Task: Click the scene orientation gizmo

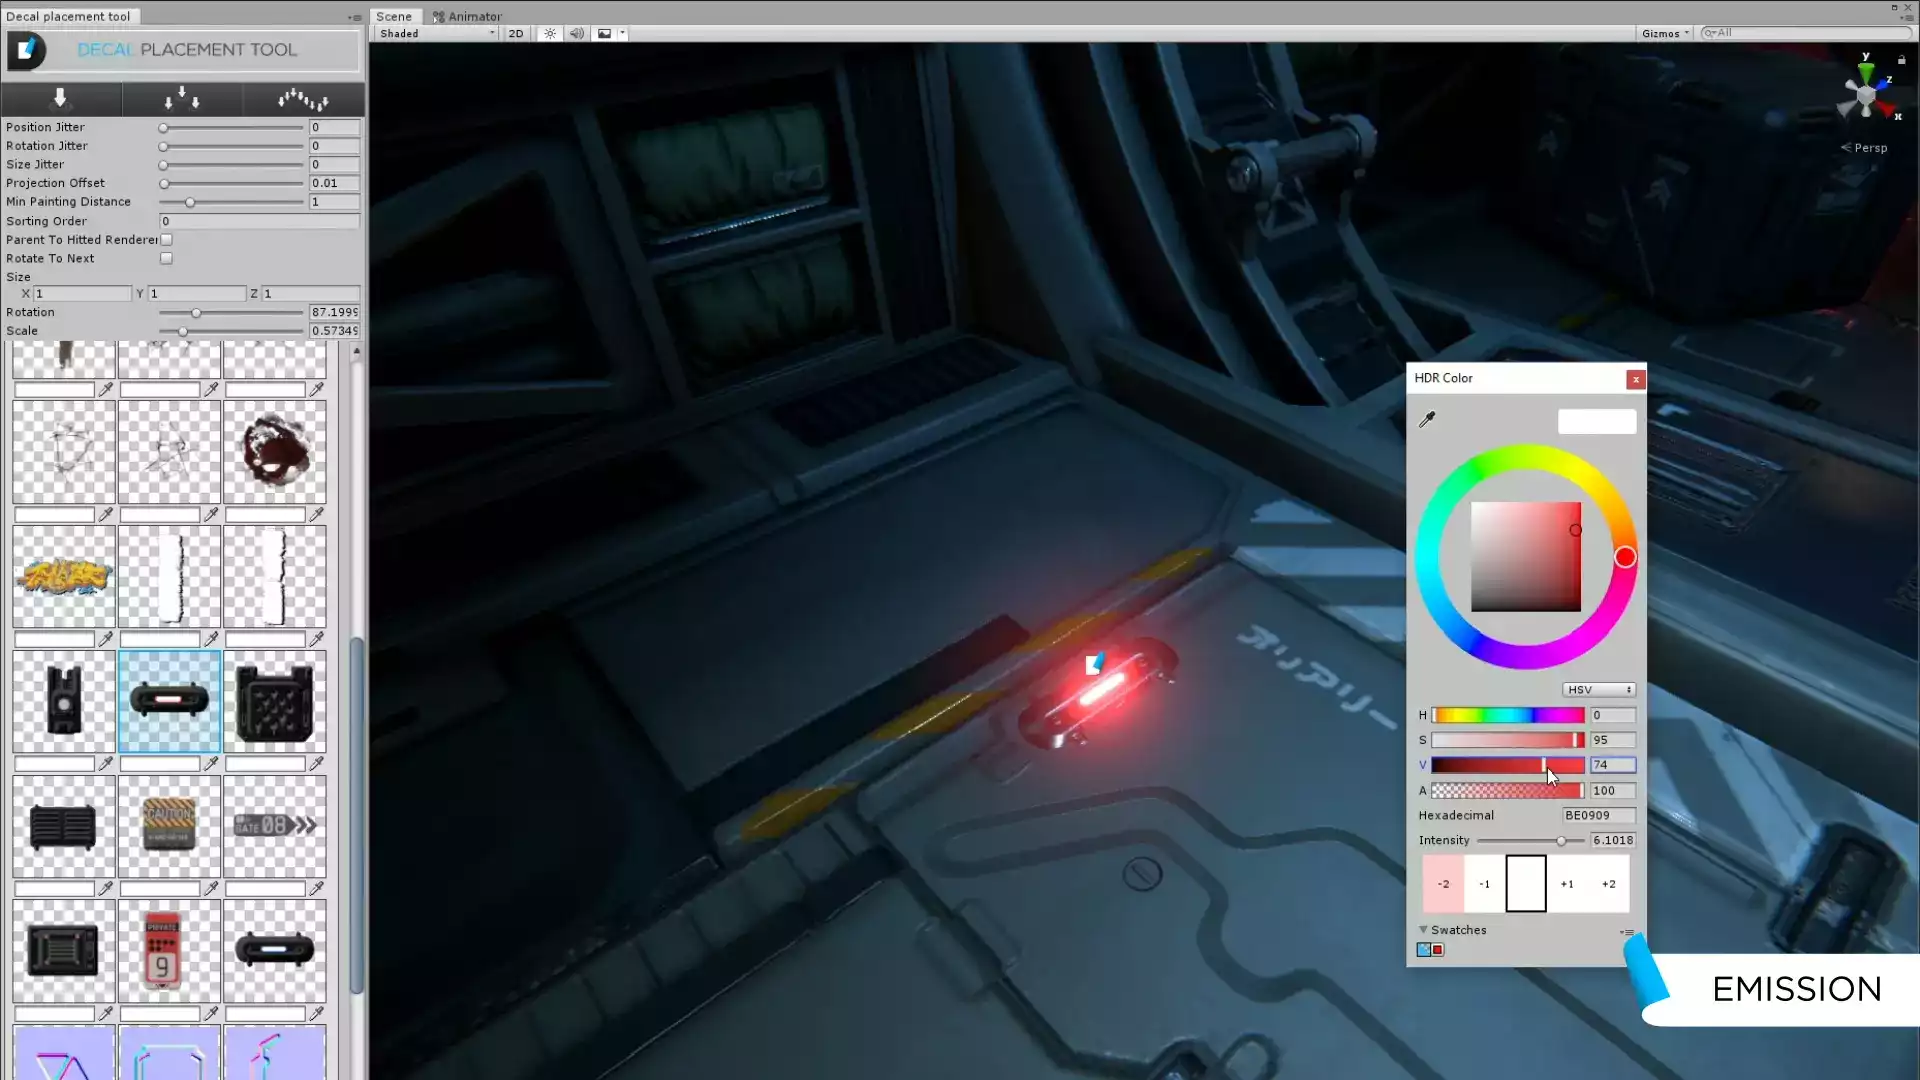Action: tap(1866, 94)
